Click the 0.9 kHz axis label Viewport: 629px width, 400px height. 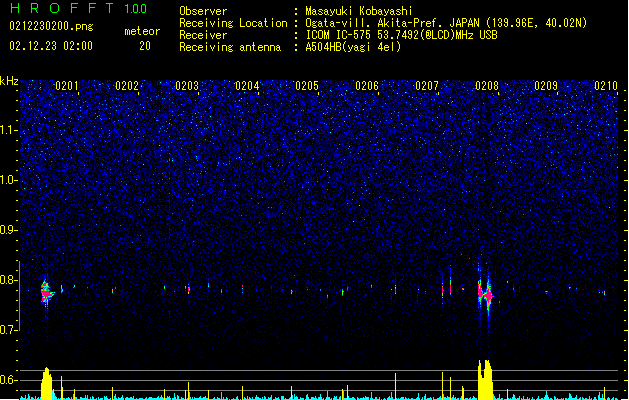pos(9,230)
